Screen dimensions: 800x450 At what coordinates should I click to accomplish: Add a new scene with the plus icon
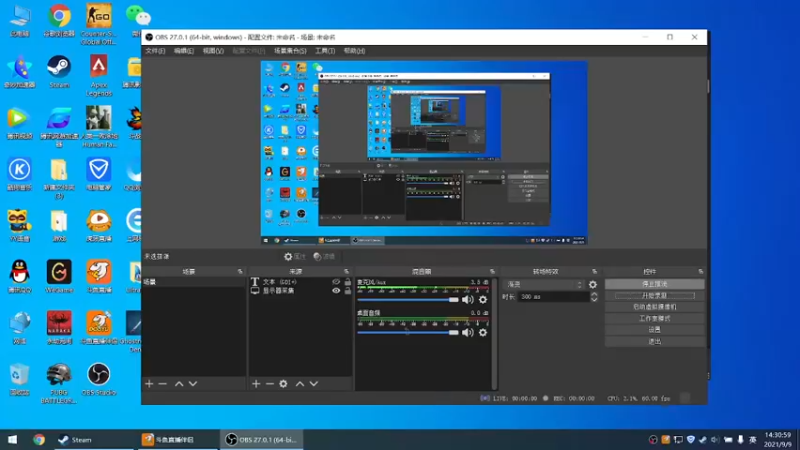pyautogui.click(x=149, y=384)
